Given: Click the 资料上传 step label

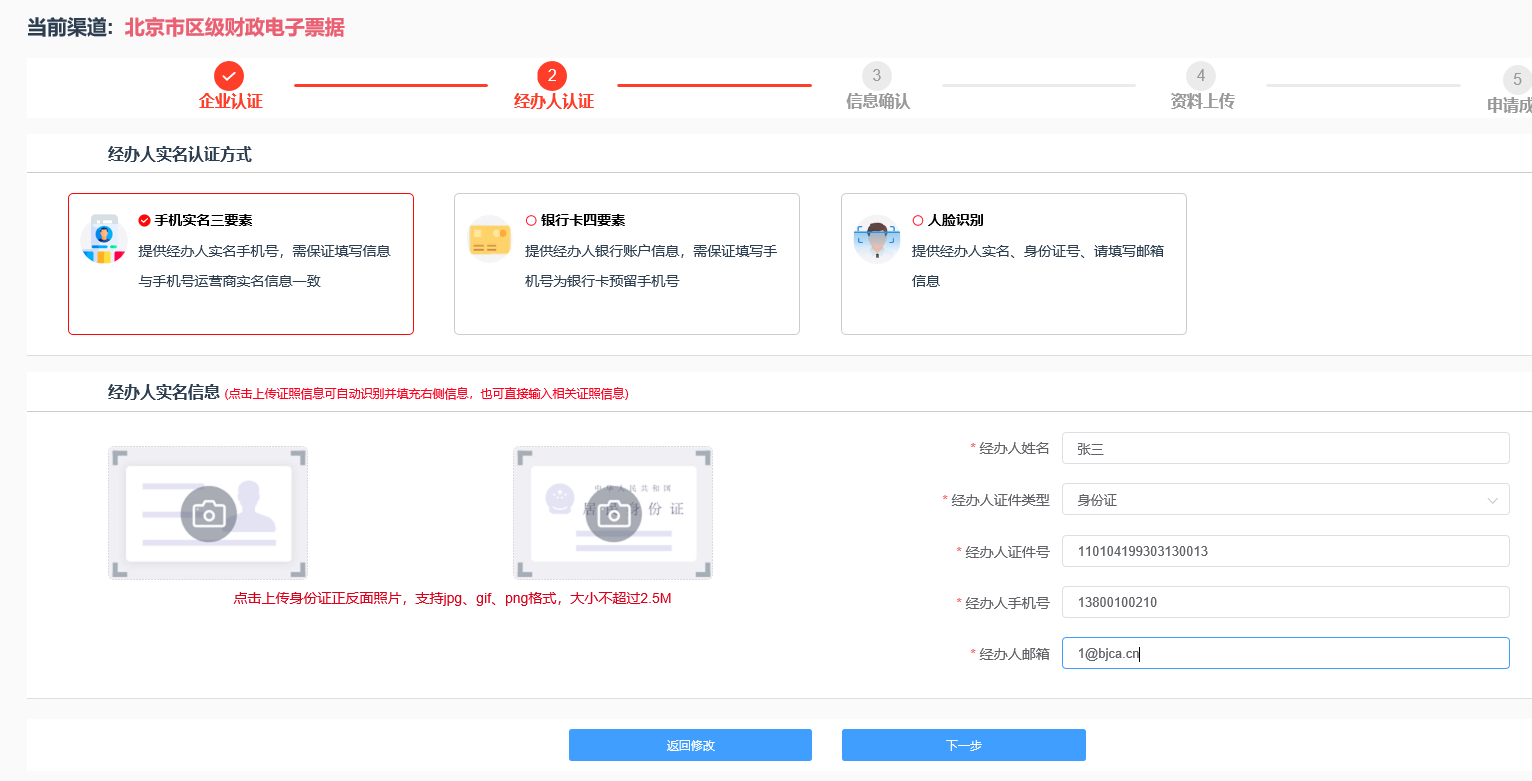Looking at the screenshot, I should point(1202,101).
